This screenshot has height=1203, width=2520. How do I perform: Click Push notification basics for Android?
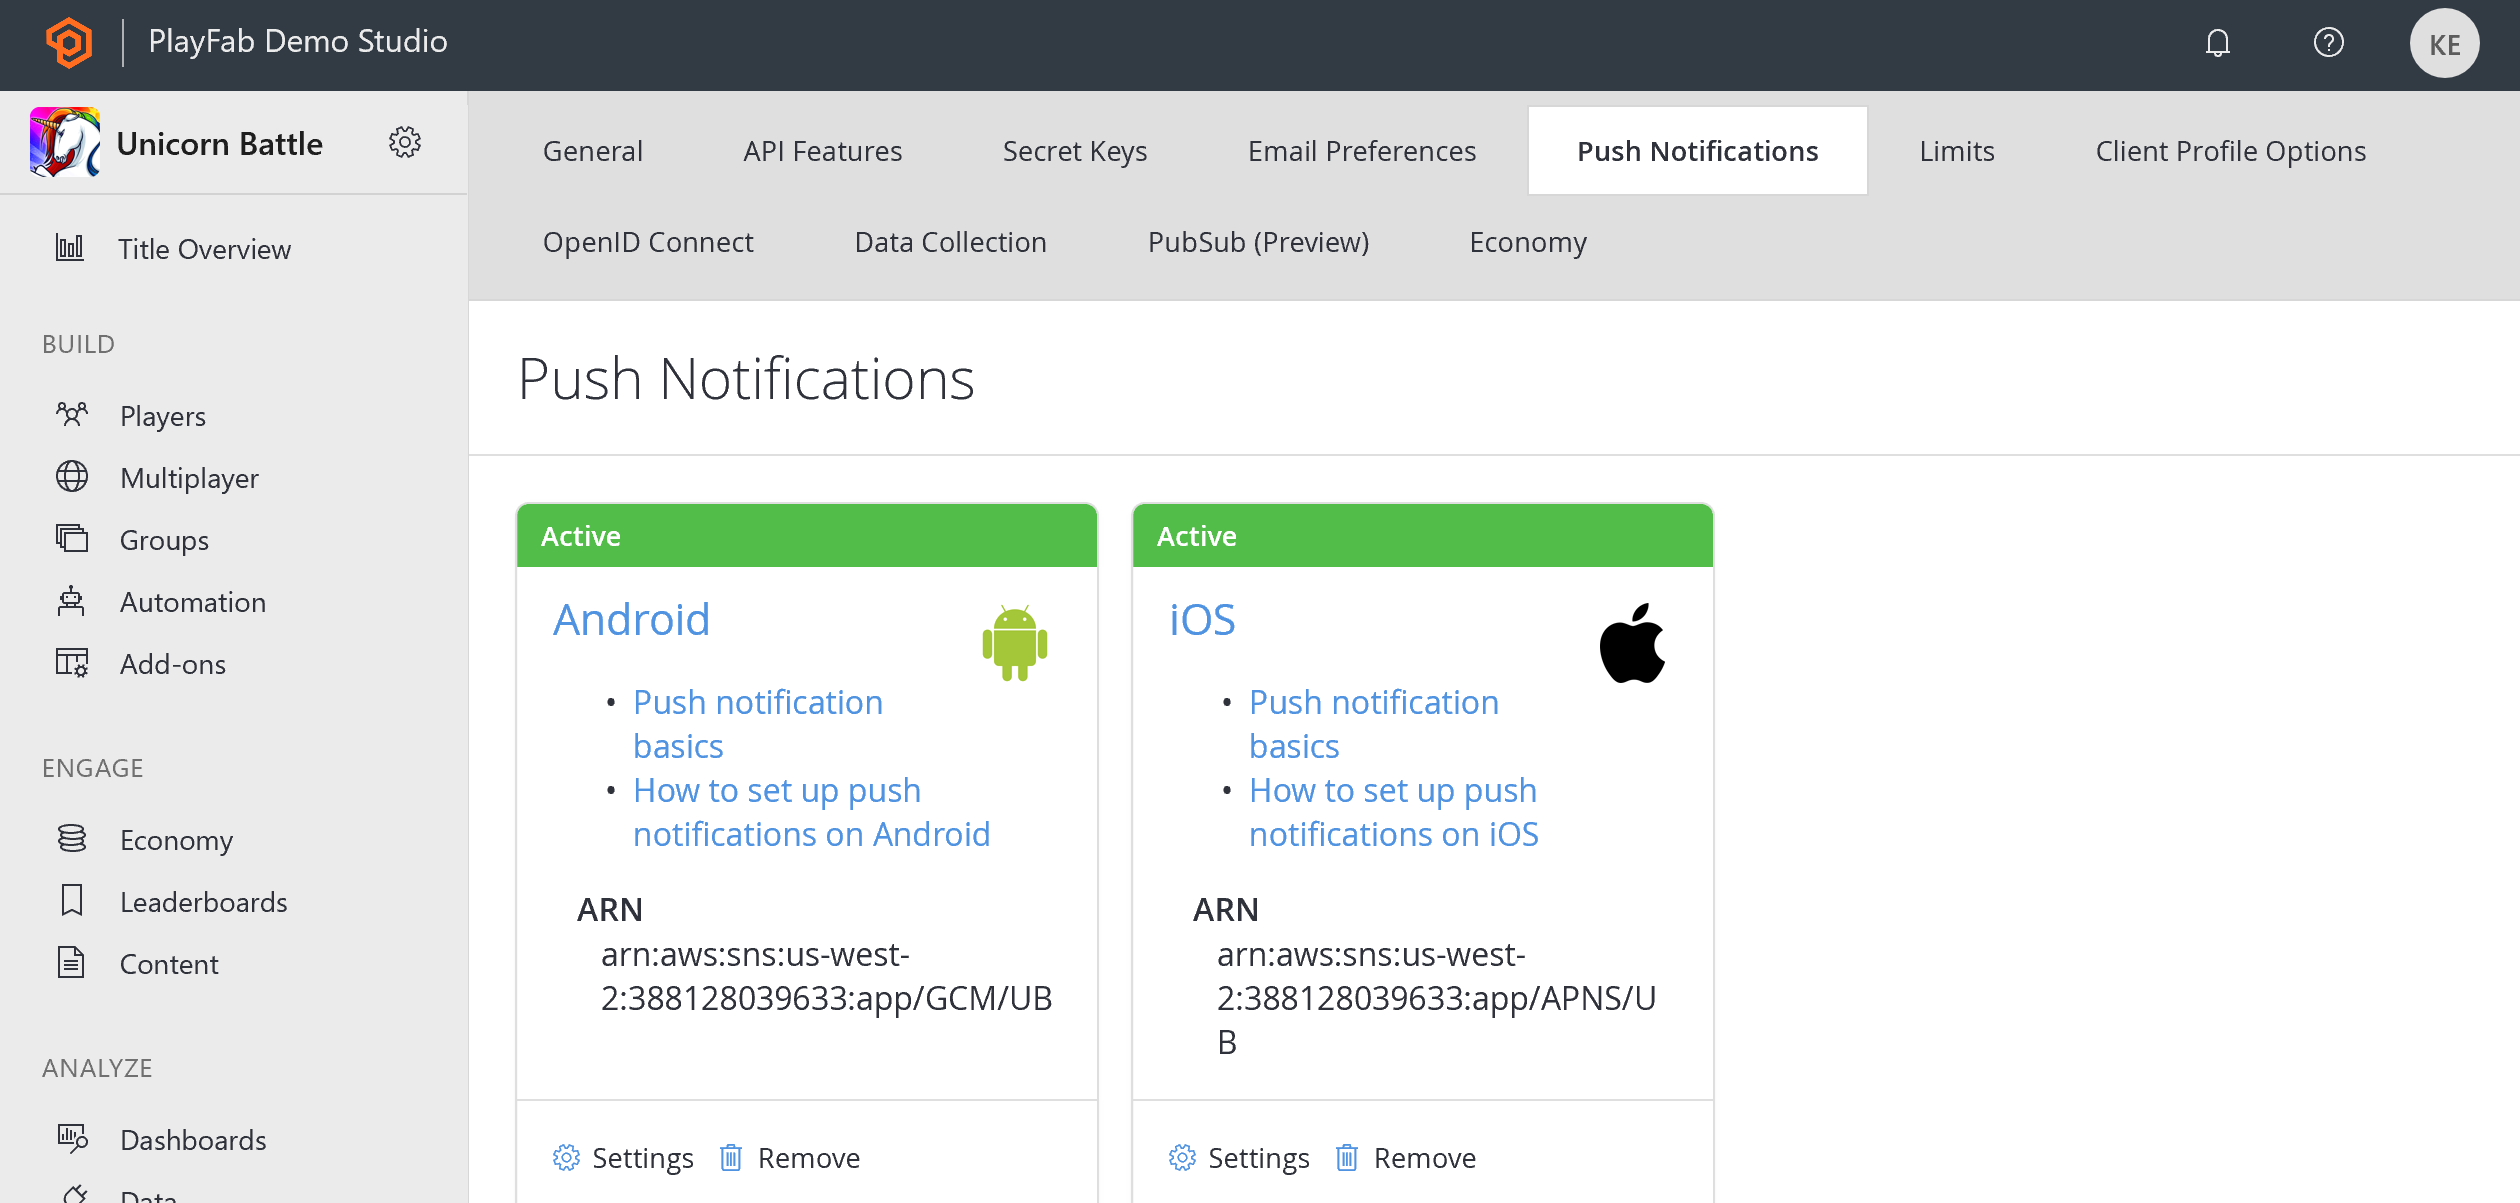point(757,723)
